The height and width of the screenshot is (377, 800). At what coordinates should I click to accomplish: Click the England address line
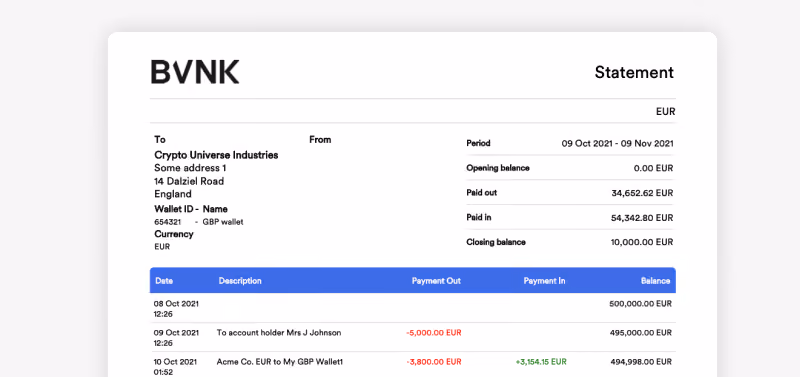point(173,194)
